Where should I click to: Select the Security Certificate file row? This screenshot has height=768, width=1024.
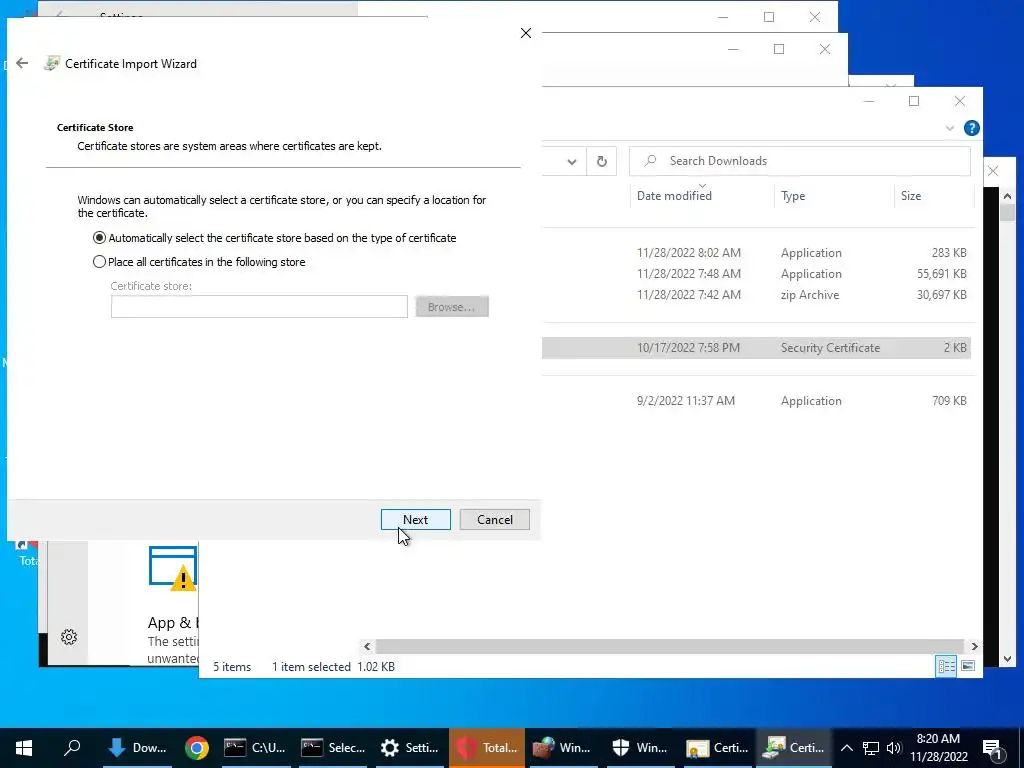click(756, 347)
